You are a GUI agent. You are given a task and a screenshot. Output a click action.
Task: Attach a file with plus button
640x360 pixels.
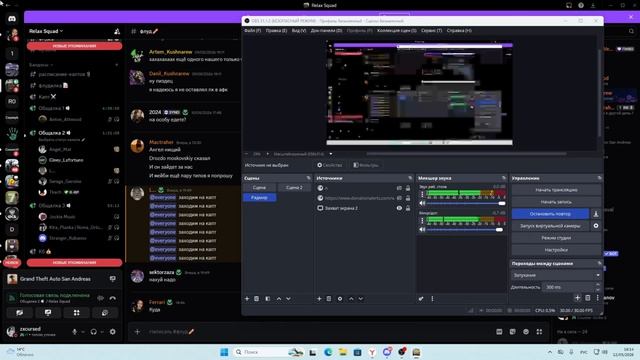[138, 332]
